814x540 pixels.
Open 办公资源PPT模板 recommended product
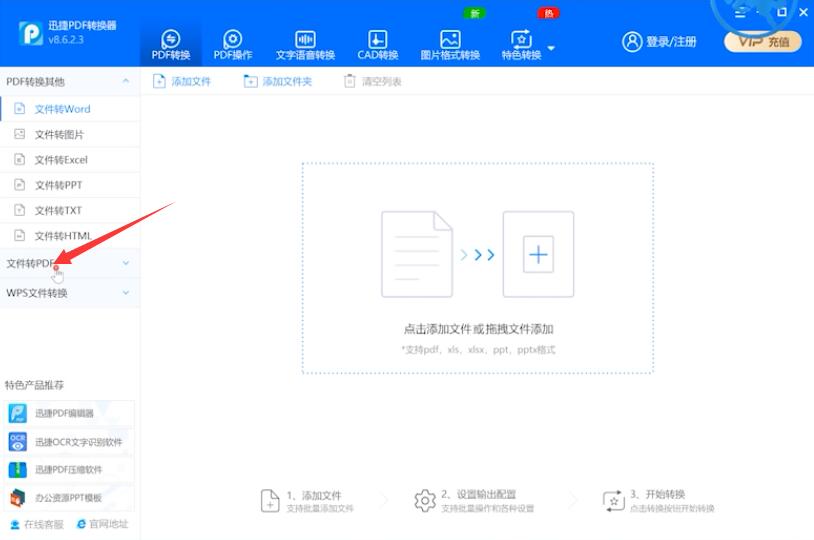(x=69, y=498)
